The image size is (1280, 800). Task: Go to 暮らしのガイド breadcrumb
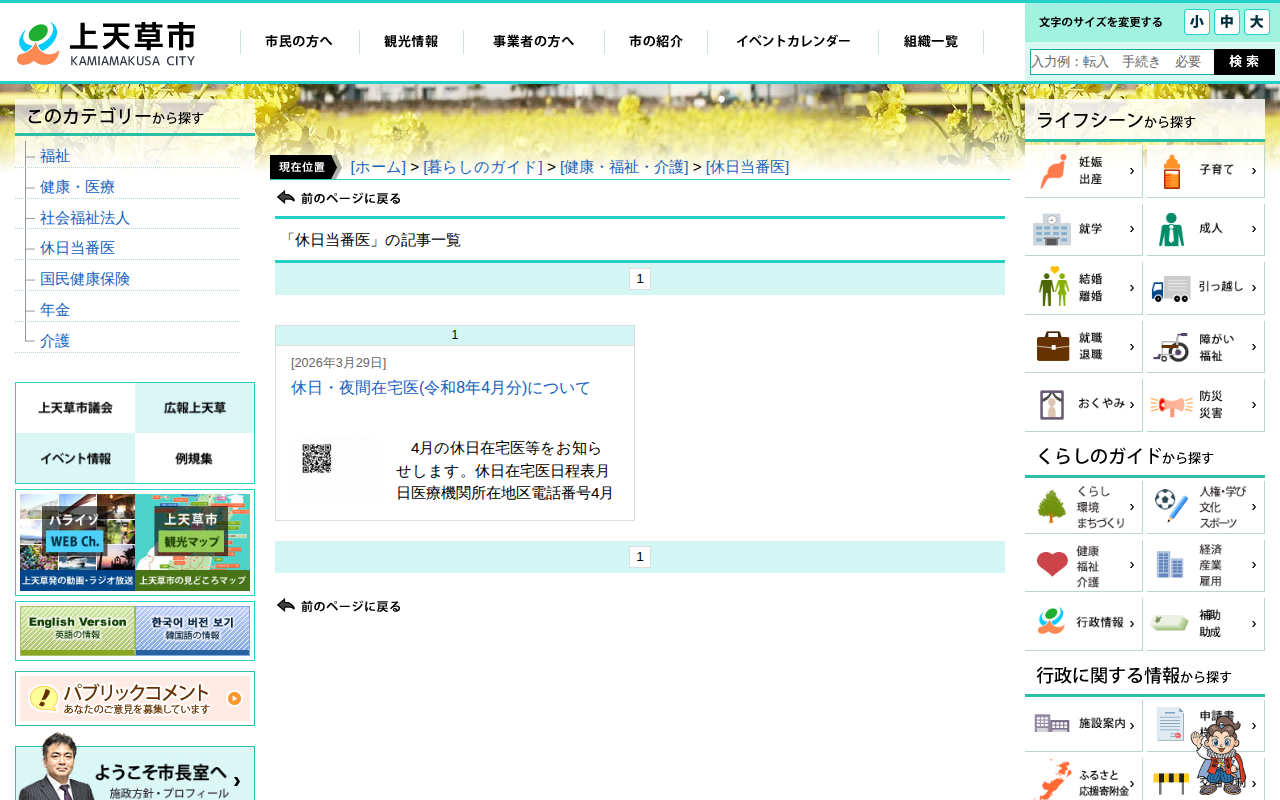pos(483,167)
